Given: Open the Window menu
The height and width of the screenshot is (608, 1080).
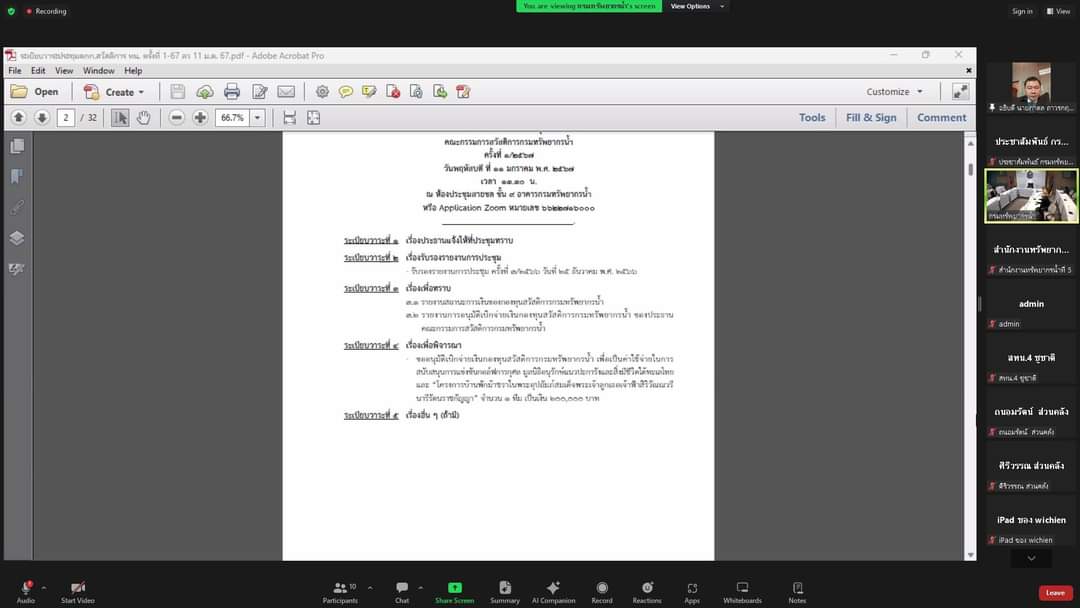Looking at the screenshot, I should coord(98,70).
